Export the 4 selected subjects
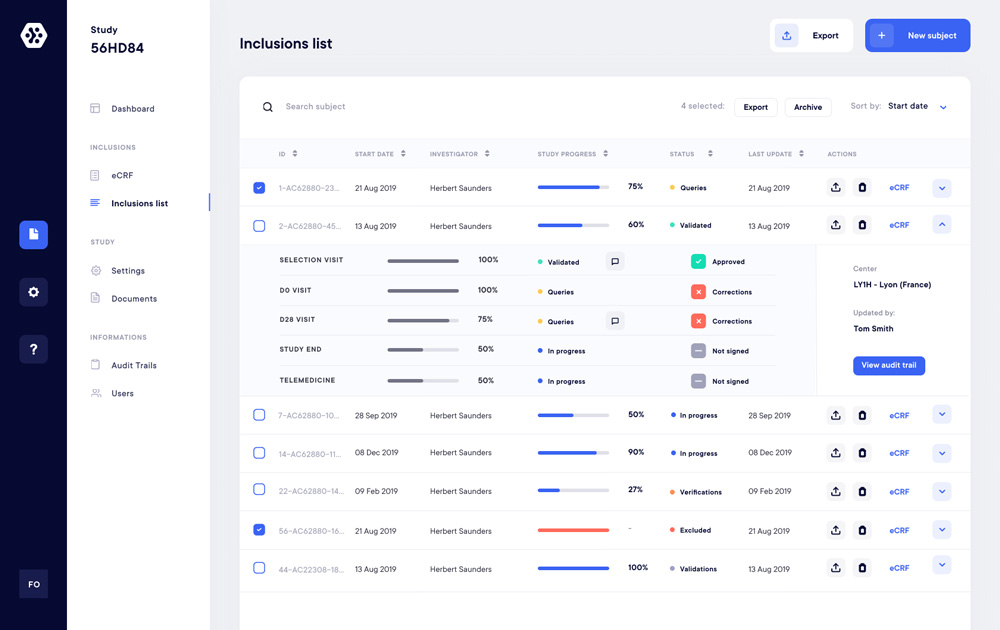The width and height of the screenshot is (1000, 630). coord(756,107)
